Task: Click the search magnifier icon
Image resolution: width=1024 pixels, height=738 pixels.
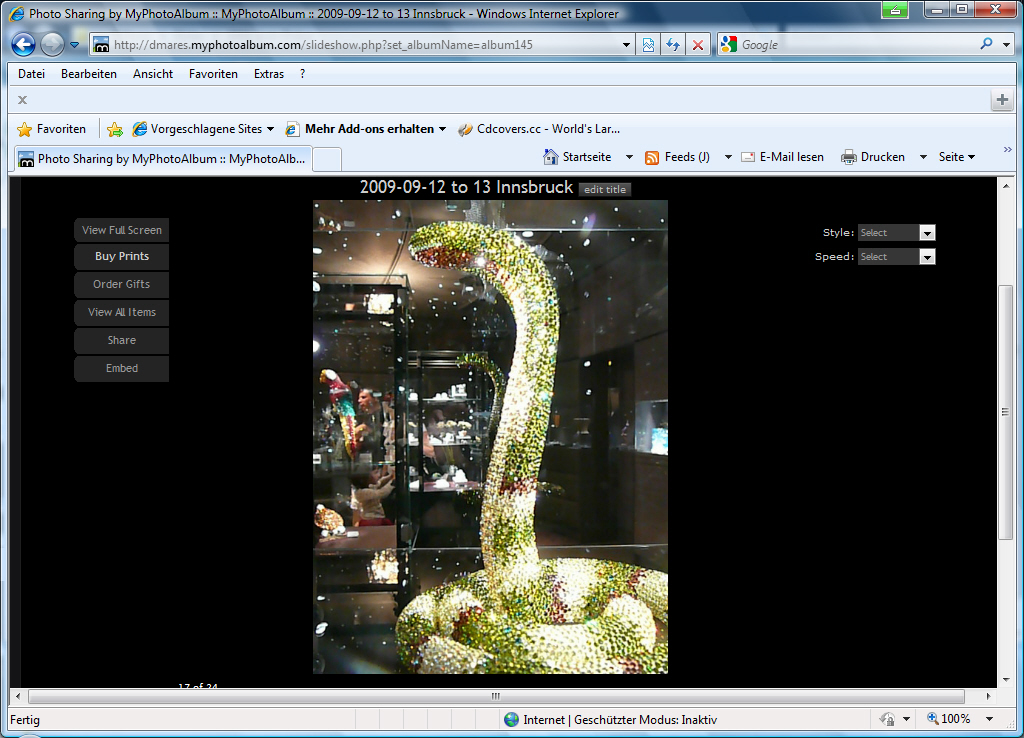Action: tap(986, 45)
